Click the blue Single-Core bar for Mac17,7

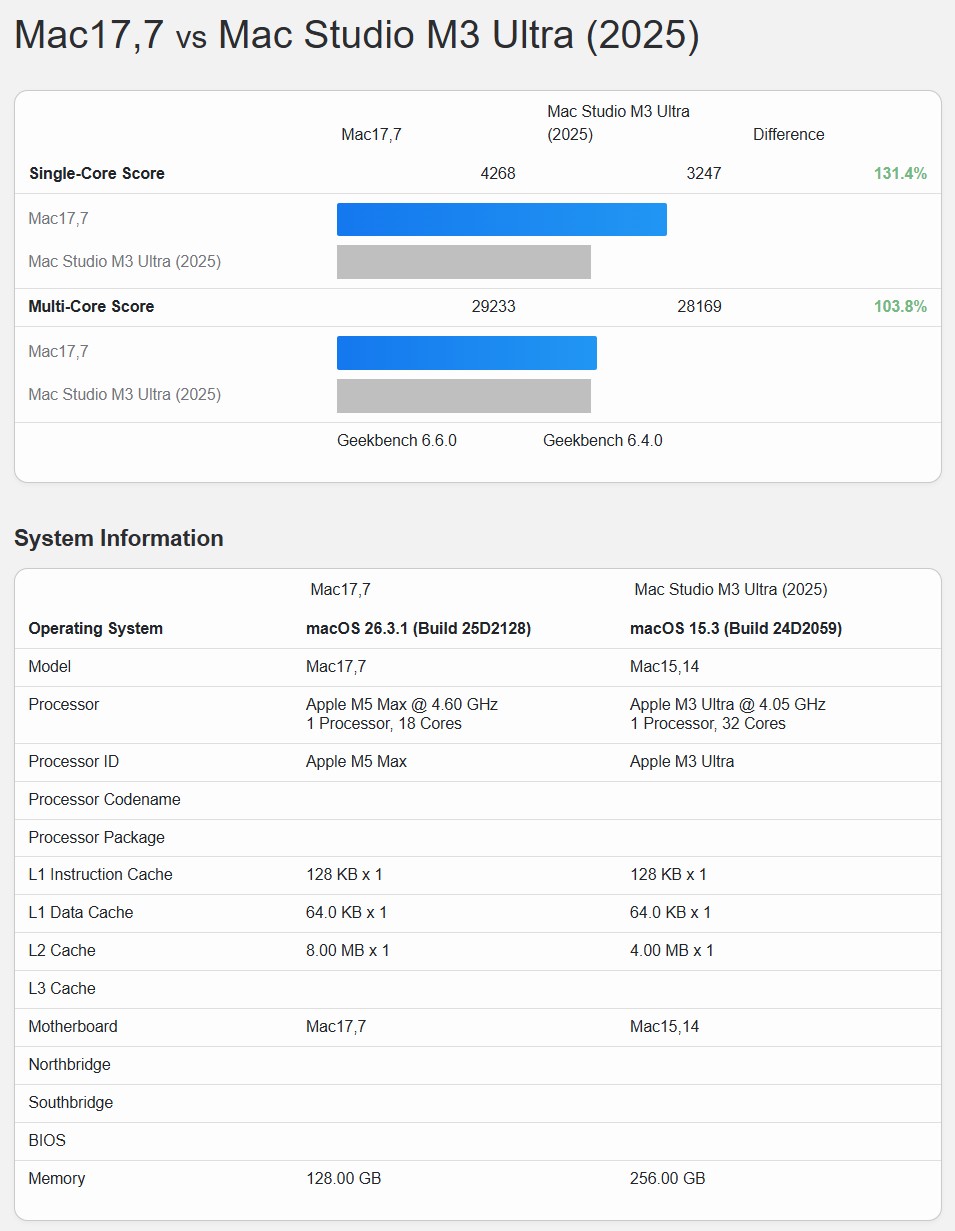tap(501, 219)
